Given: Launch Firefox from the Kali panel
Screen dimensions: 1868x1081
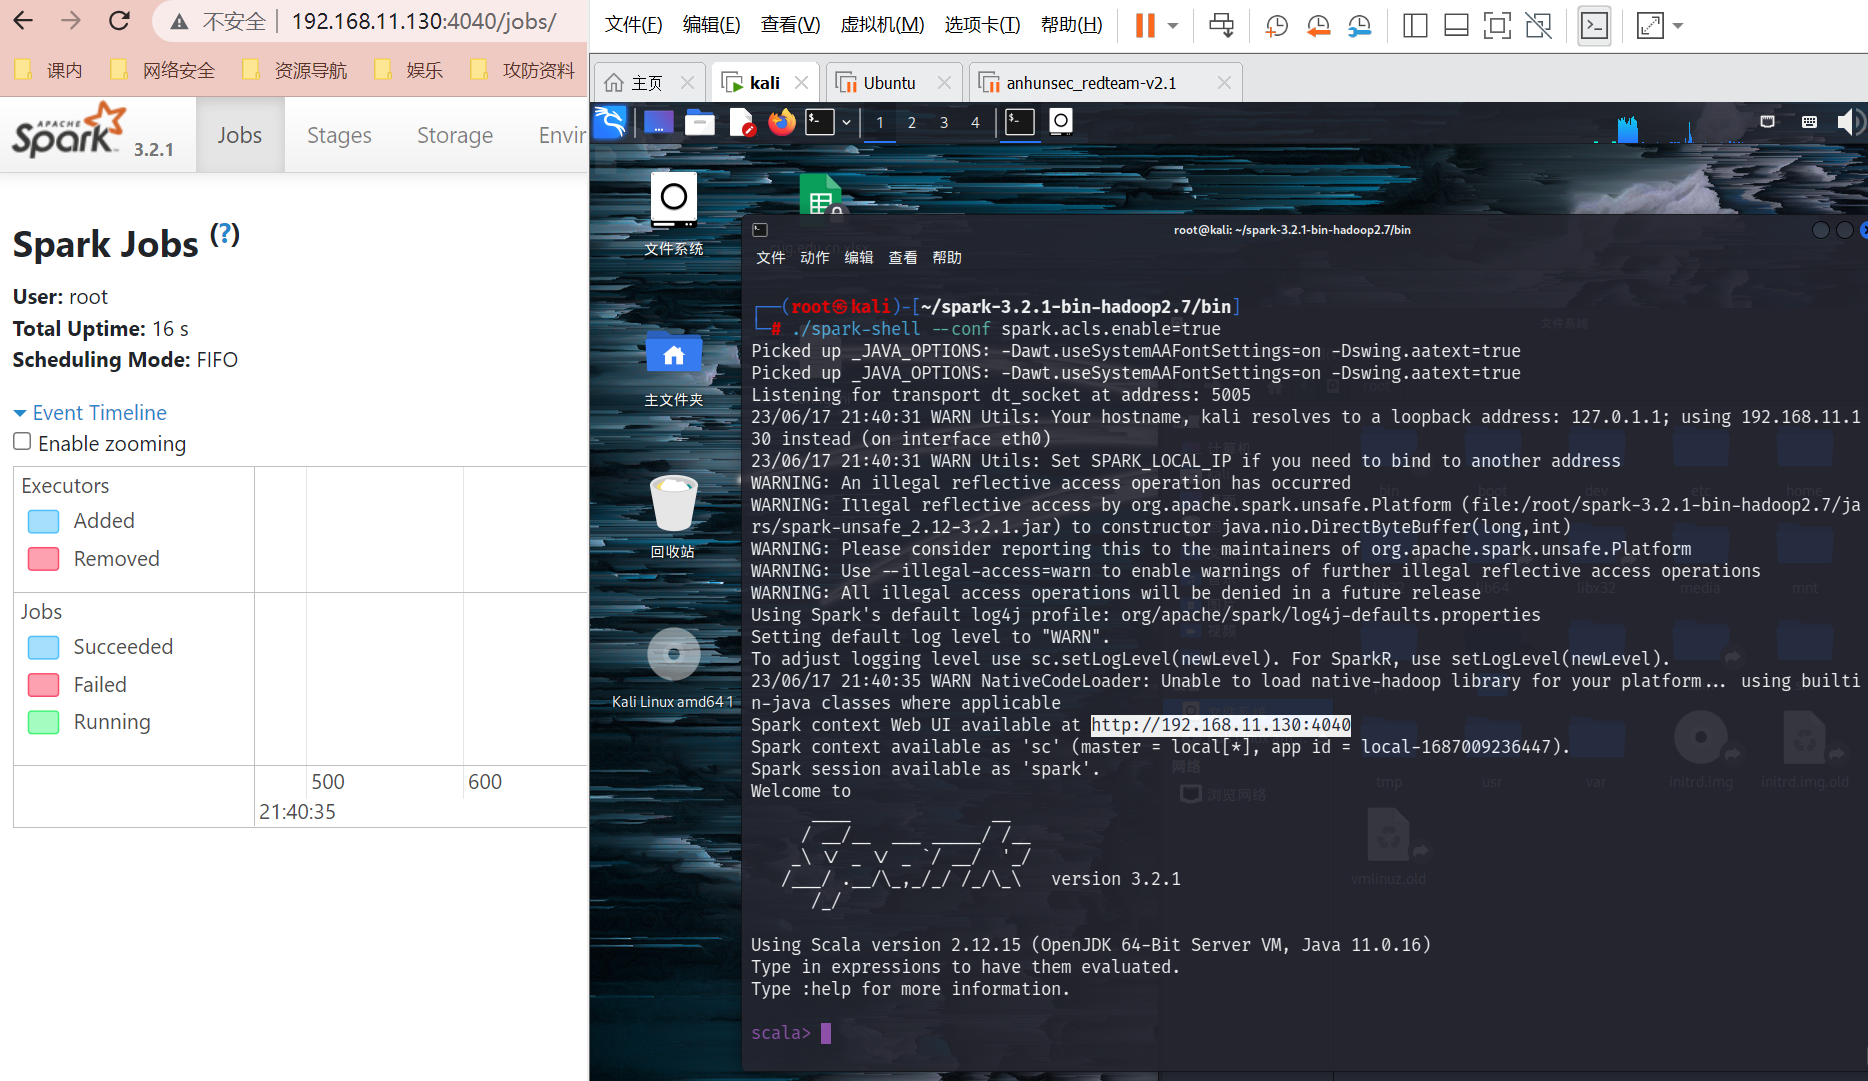Looking at the screenshot, I should point(781,122).
